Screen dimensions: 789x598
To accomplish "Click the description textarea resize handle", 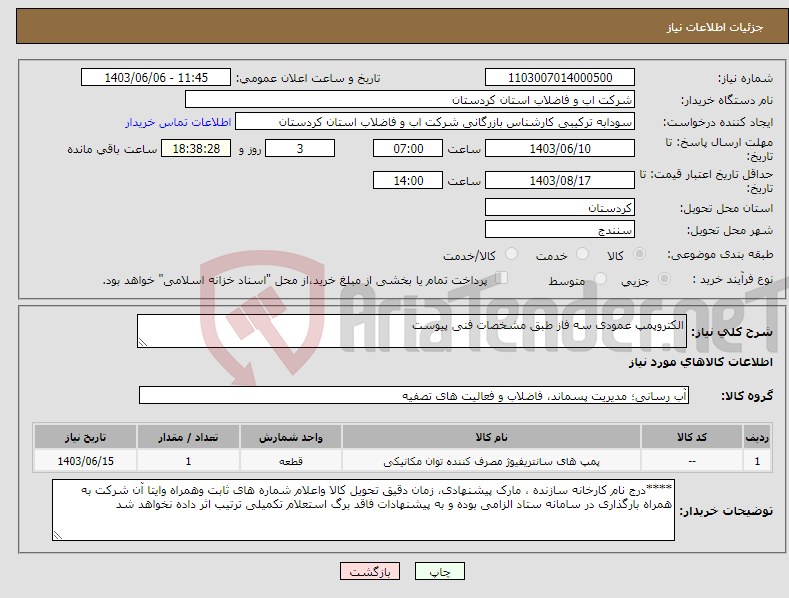I will coord(143,342).
